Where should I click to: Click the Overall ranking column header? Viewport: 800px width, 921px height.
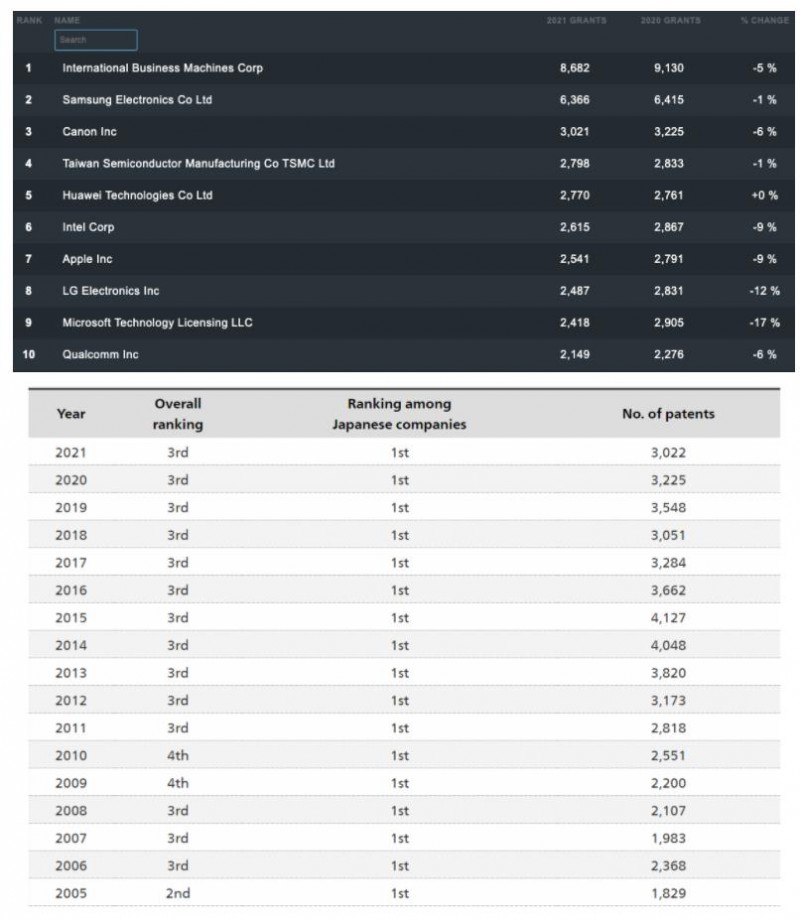[x=178, y=414]
